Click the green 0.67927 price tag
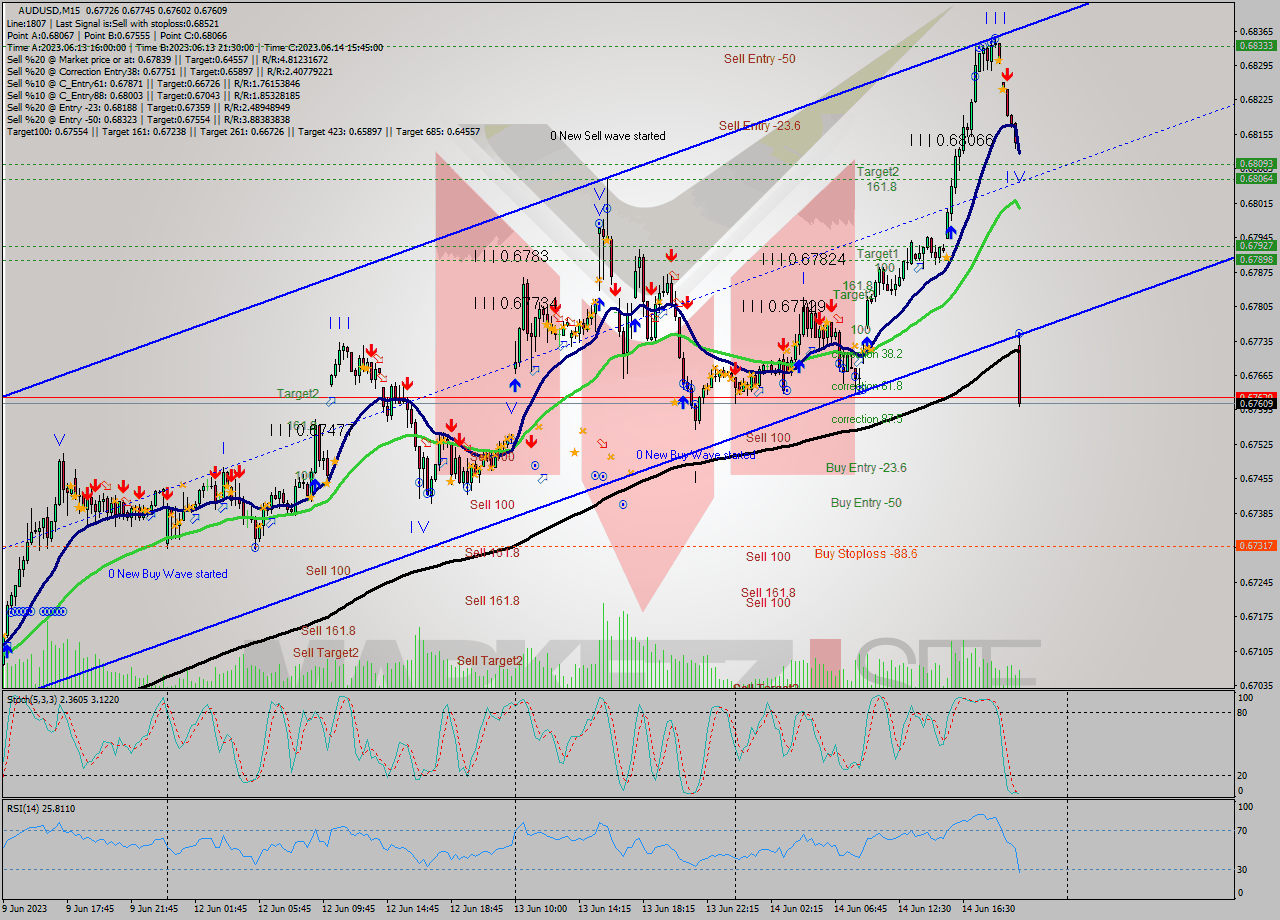 click(1257, 245)
